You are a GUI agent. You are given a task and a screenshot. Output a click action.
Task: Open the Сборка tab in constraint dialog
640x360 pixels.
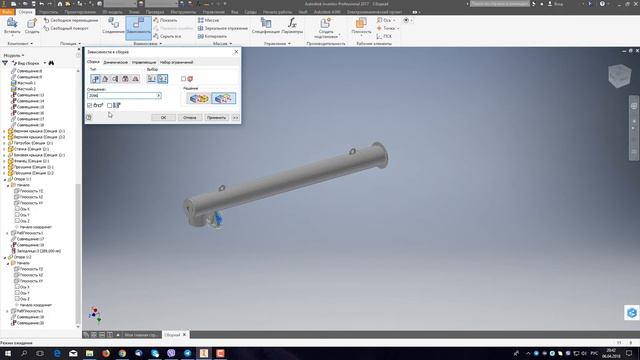point(93,62)
